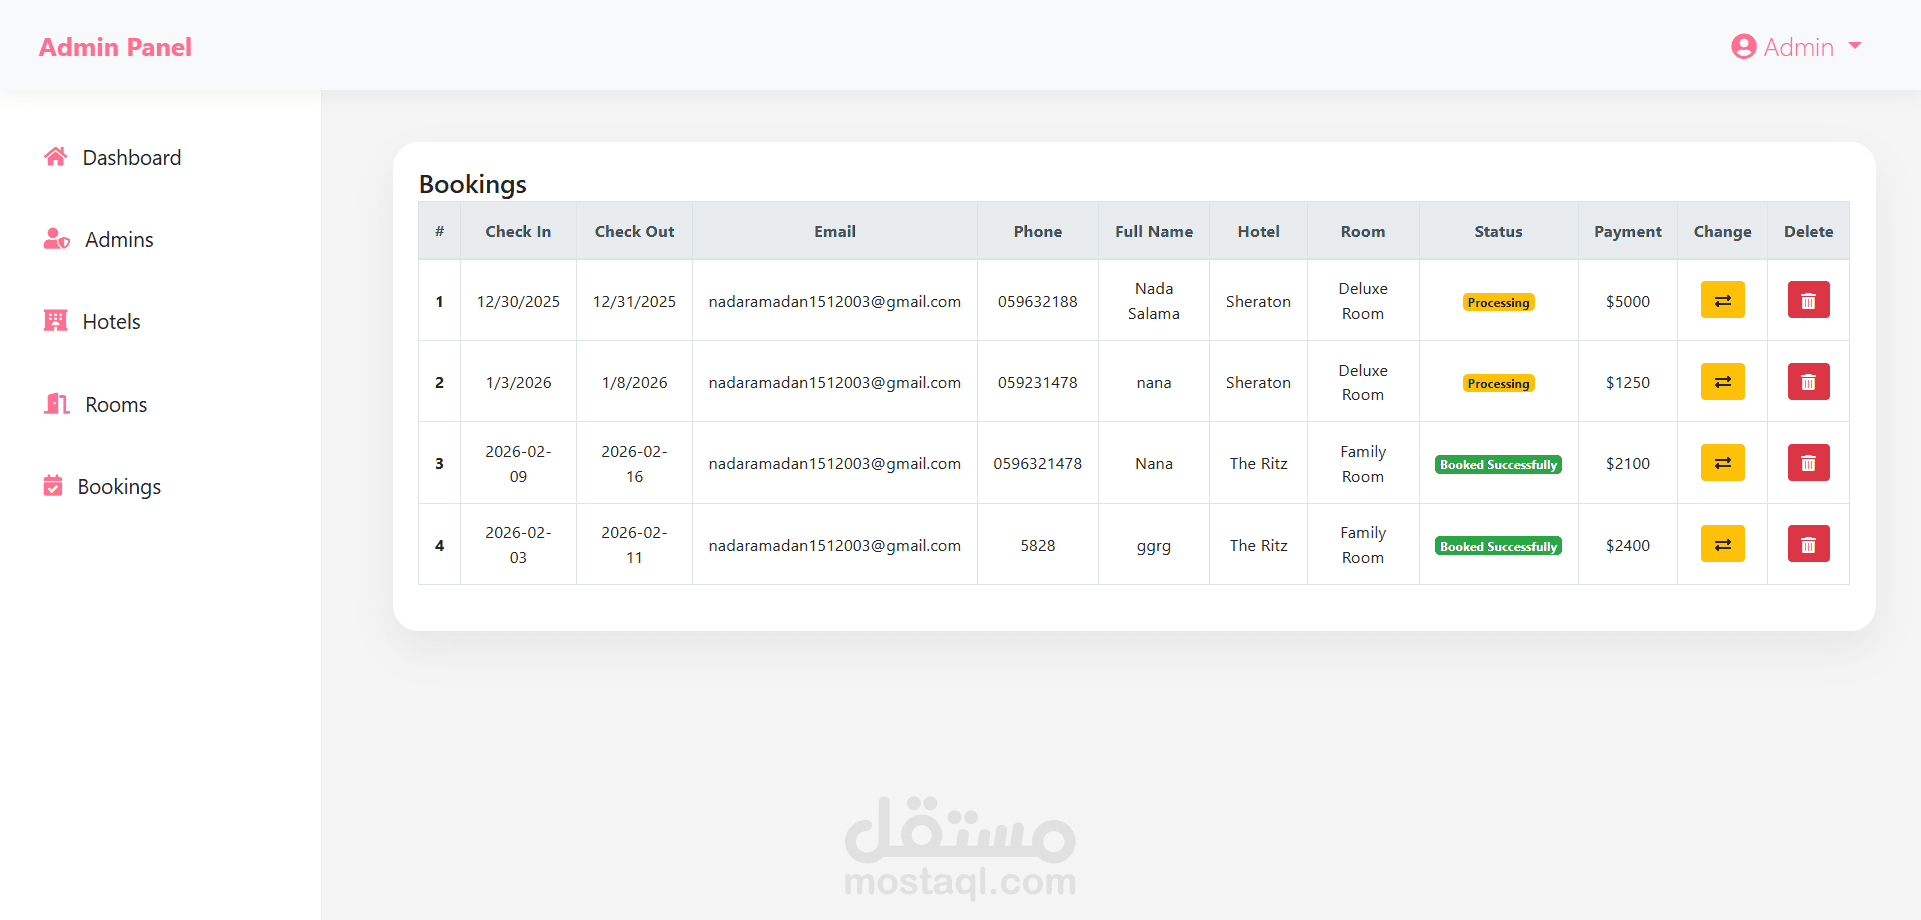Click the Bookings table heading
Screen dimensions: 1921x920
[x=472, y=184]
